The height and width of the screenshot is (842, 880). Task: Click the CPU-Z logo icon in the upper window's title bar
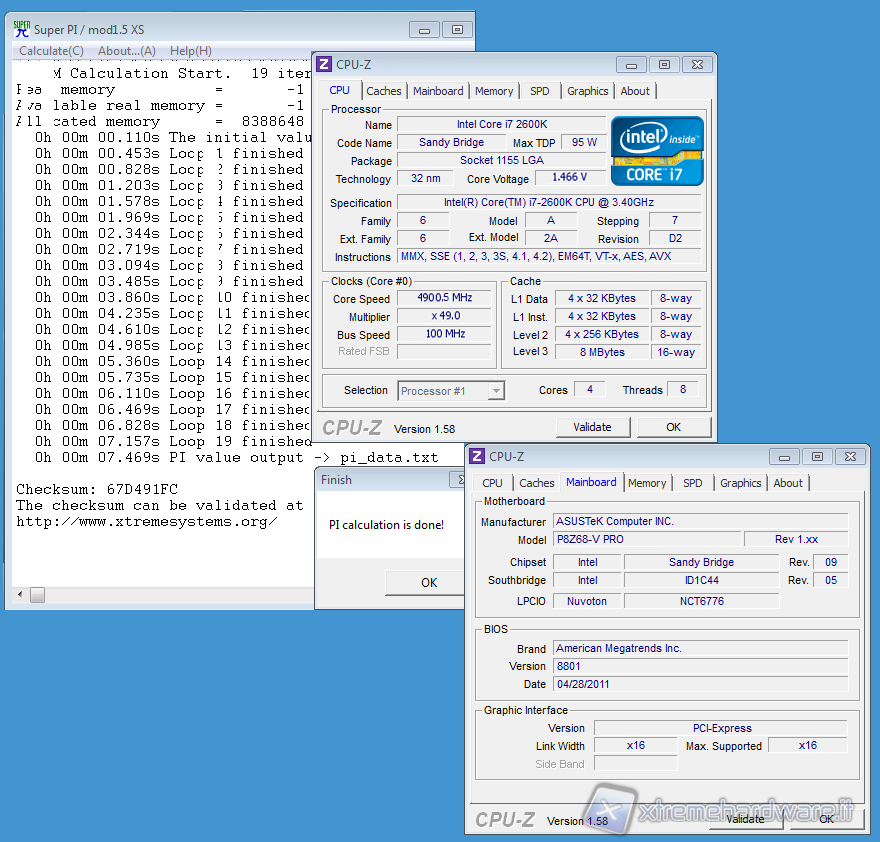coord(324,64)
